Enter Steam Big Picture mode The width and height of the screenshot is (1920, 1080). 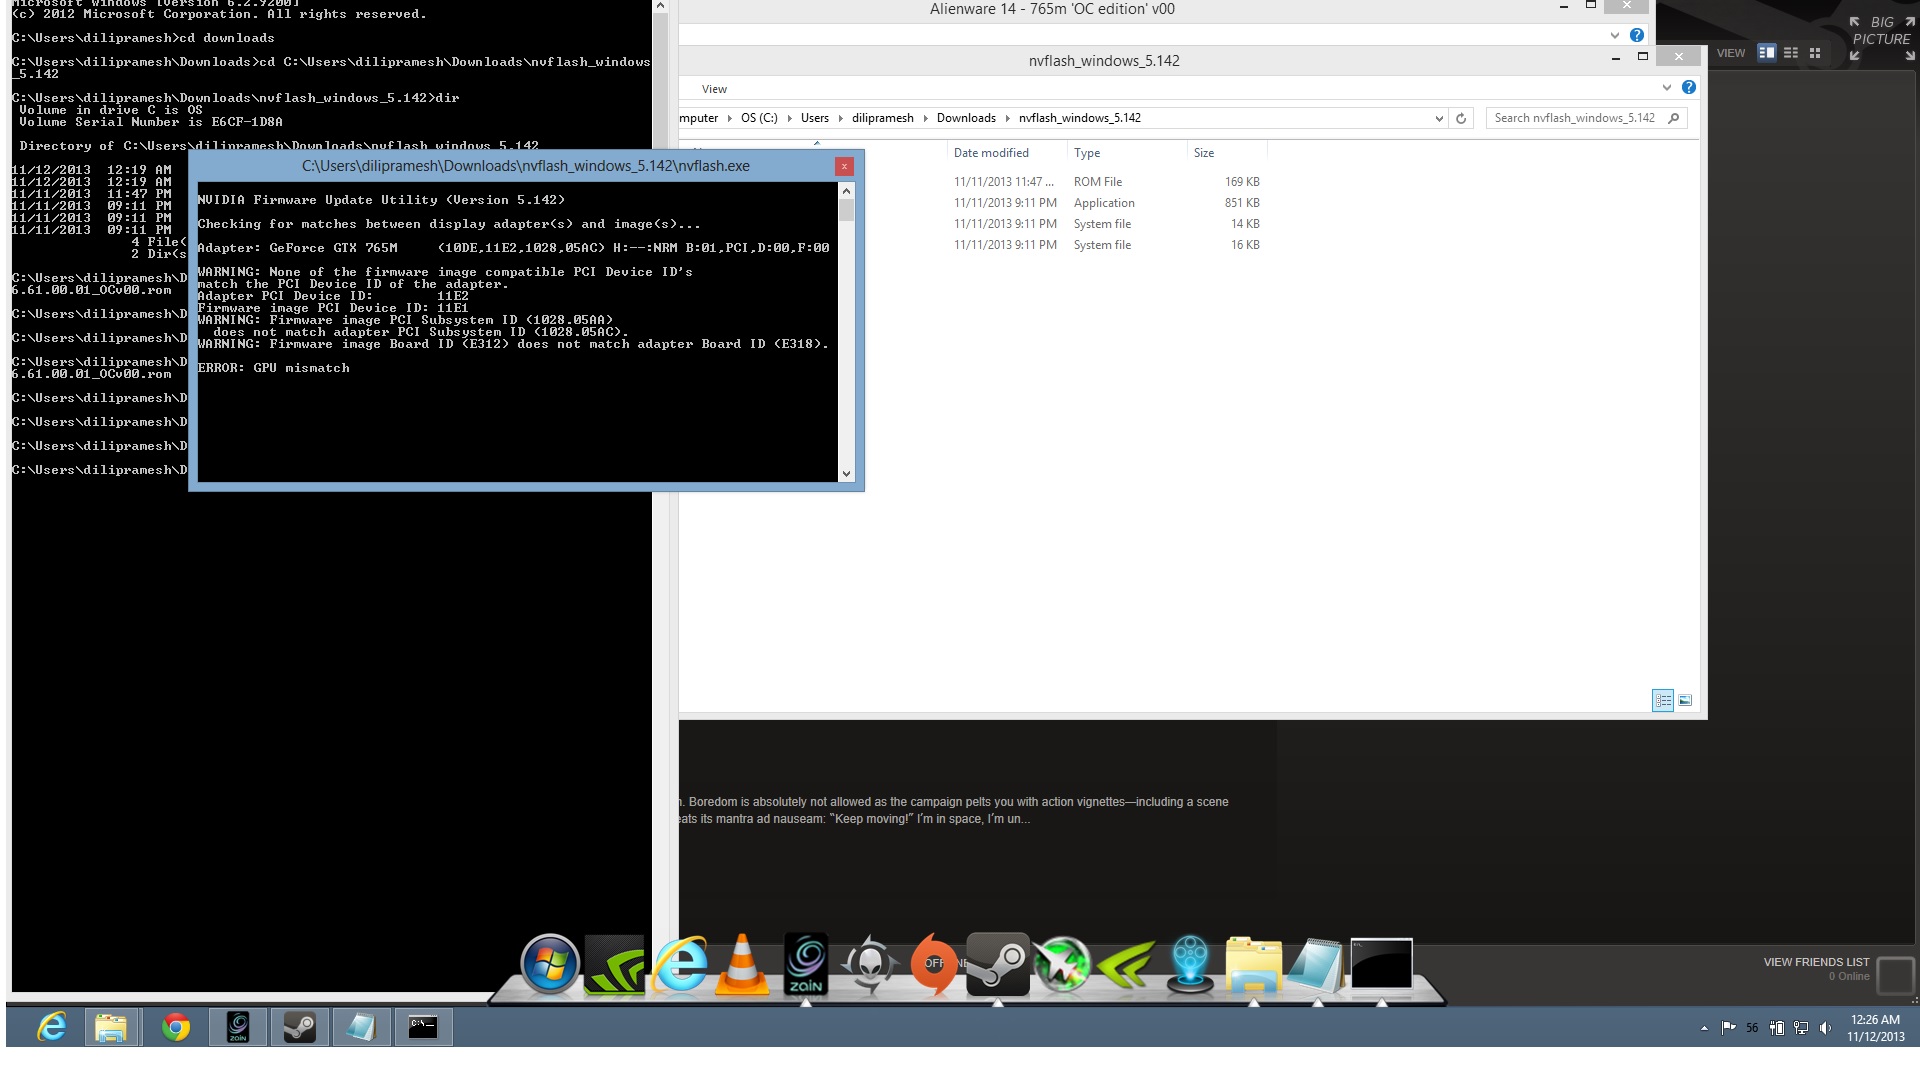tap(1881, 38)
